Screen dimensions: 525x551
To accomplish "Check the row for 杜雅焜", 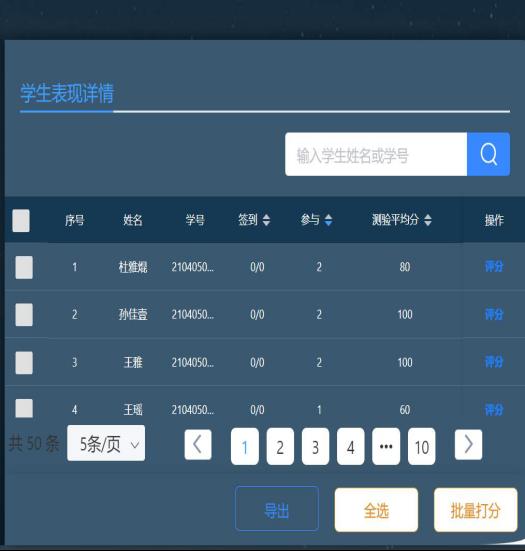I will pos(24,267).
